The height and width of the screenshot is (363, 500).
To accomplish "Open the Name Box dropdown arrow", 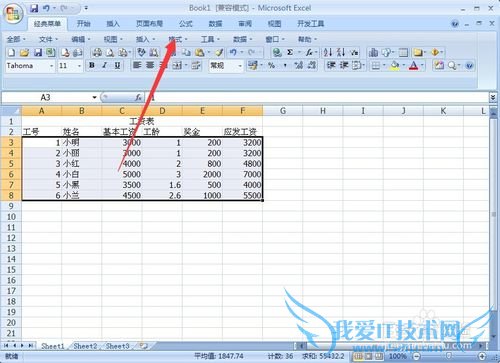I will point(94,97).
